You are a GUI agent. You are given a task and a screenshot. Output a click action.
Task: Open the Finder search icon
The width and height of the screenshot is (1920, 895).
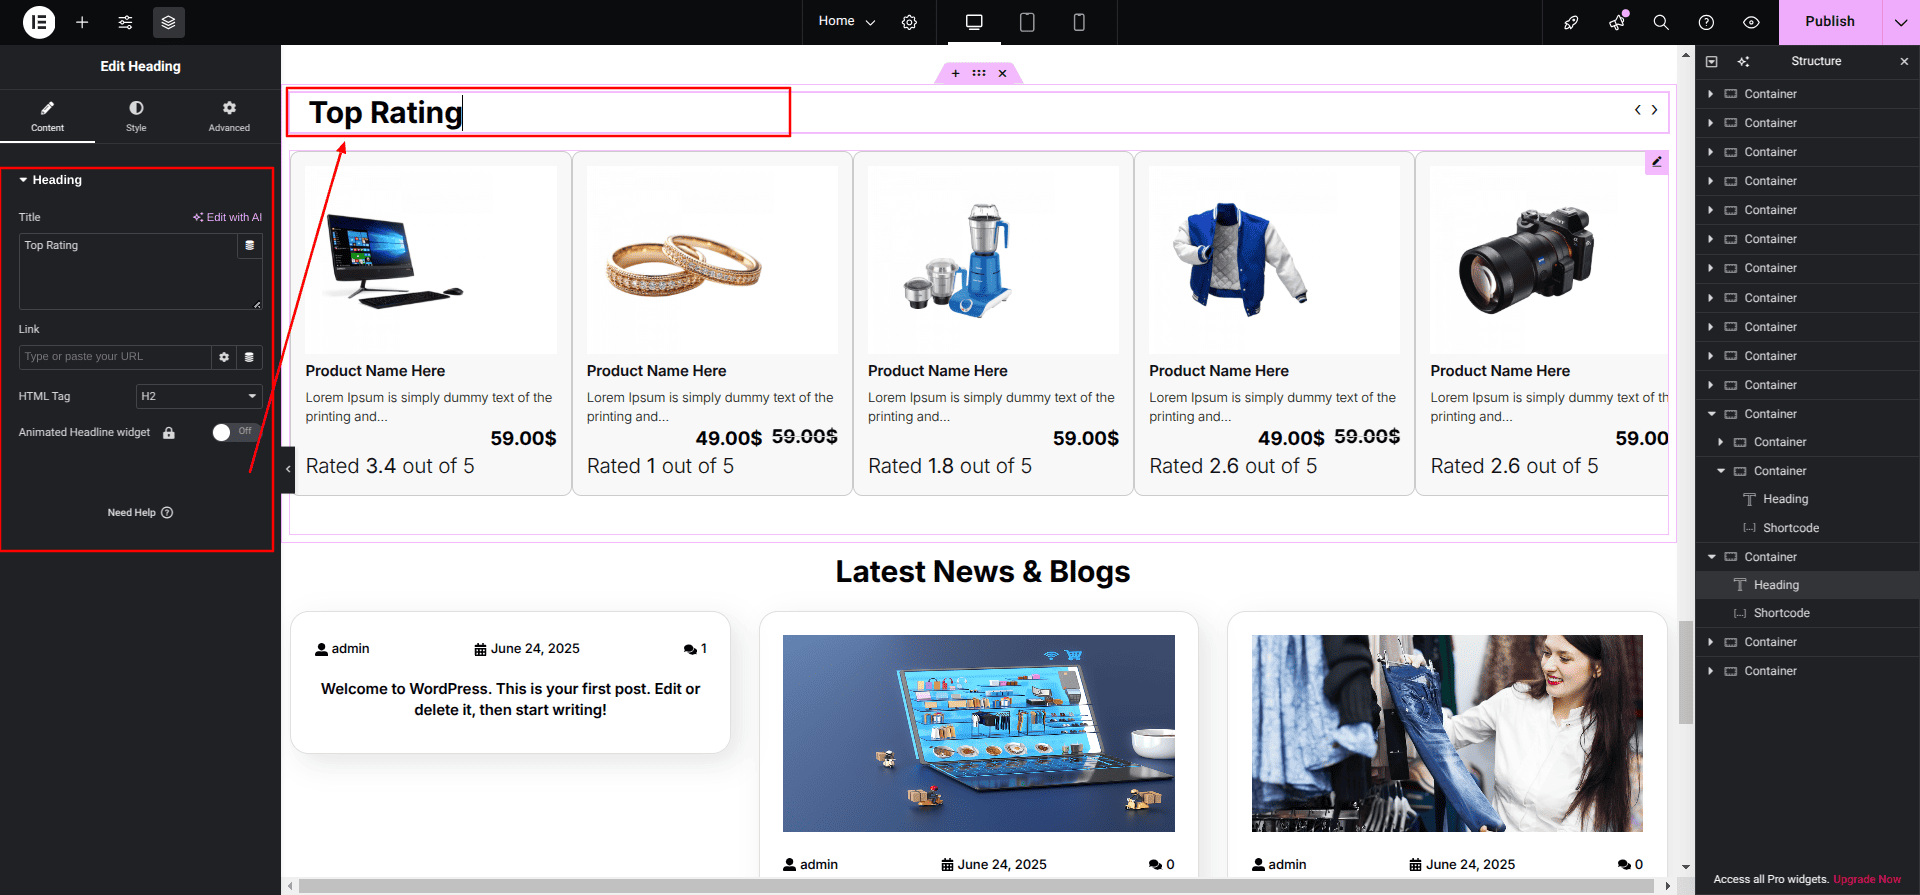click(1661, 22)
